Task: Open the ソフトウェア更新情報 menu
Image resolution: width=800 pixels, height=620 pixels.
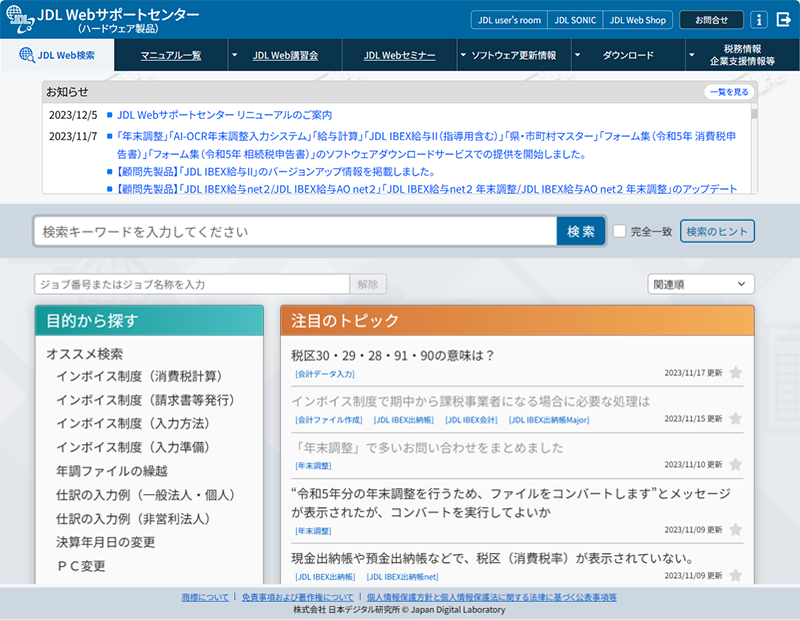Action: coord(513,55)
